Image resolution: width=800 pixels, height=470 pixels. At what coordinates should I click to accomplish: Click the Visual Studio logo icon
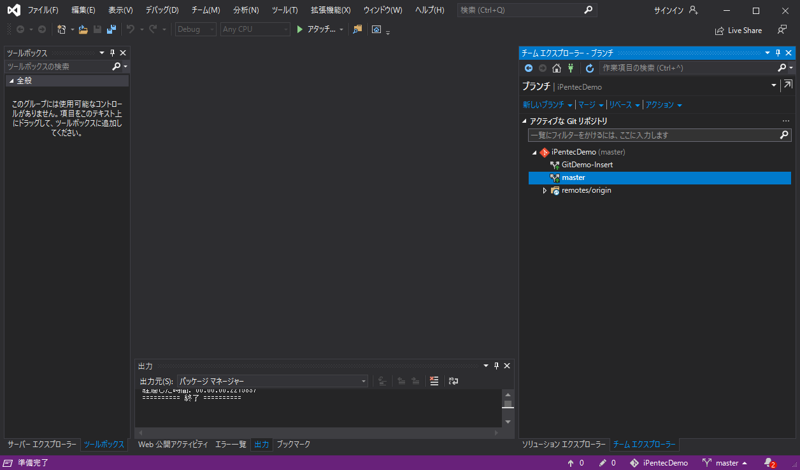point(14,10)
